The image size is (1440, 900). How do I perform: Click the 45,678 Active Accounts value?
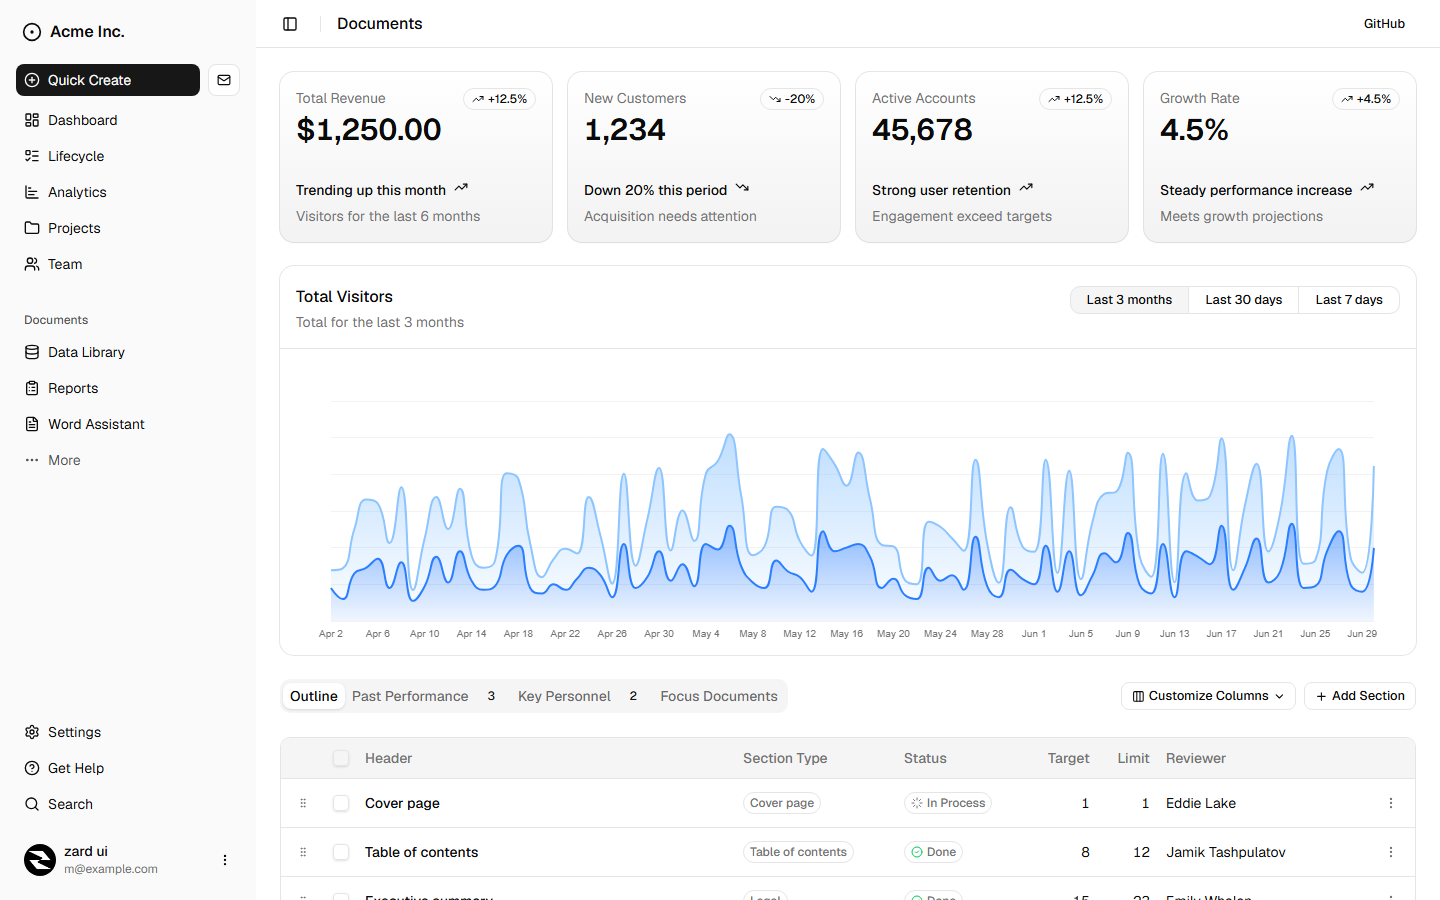click(922, 130)
